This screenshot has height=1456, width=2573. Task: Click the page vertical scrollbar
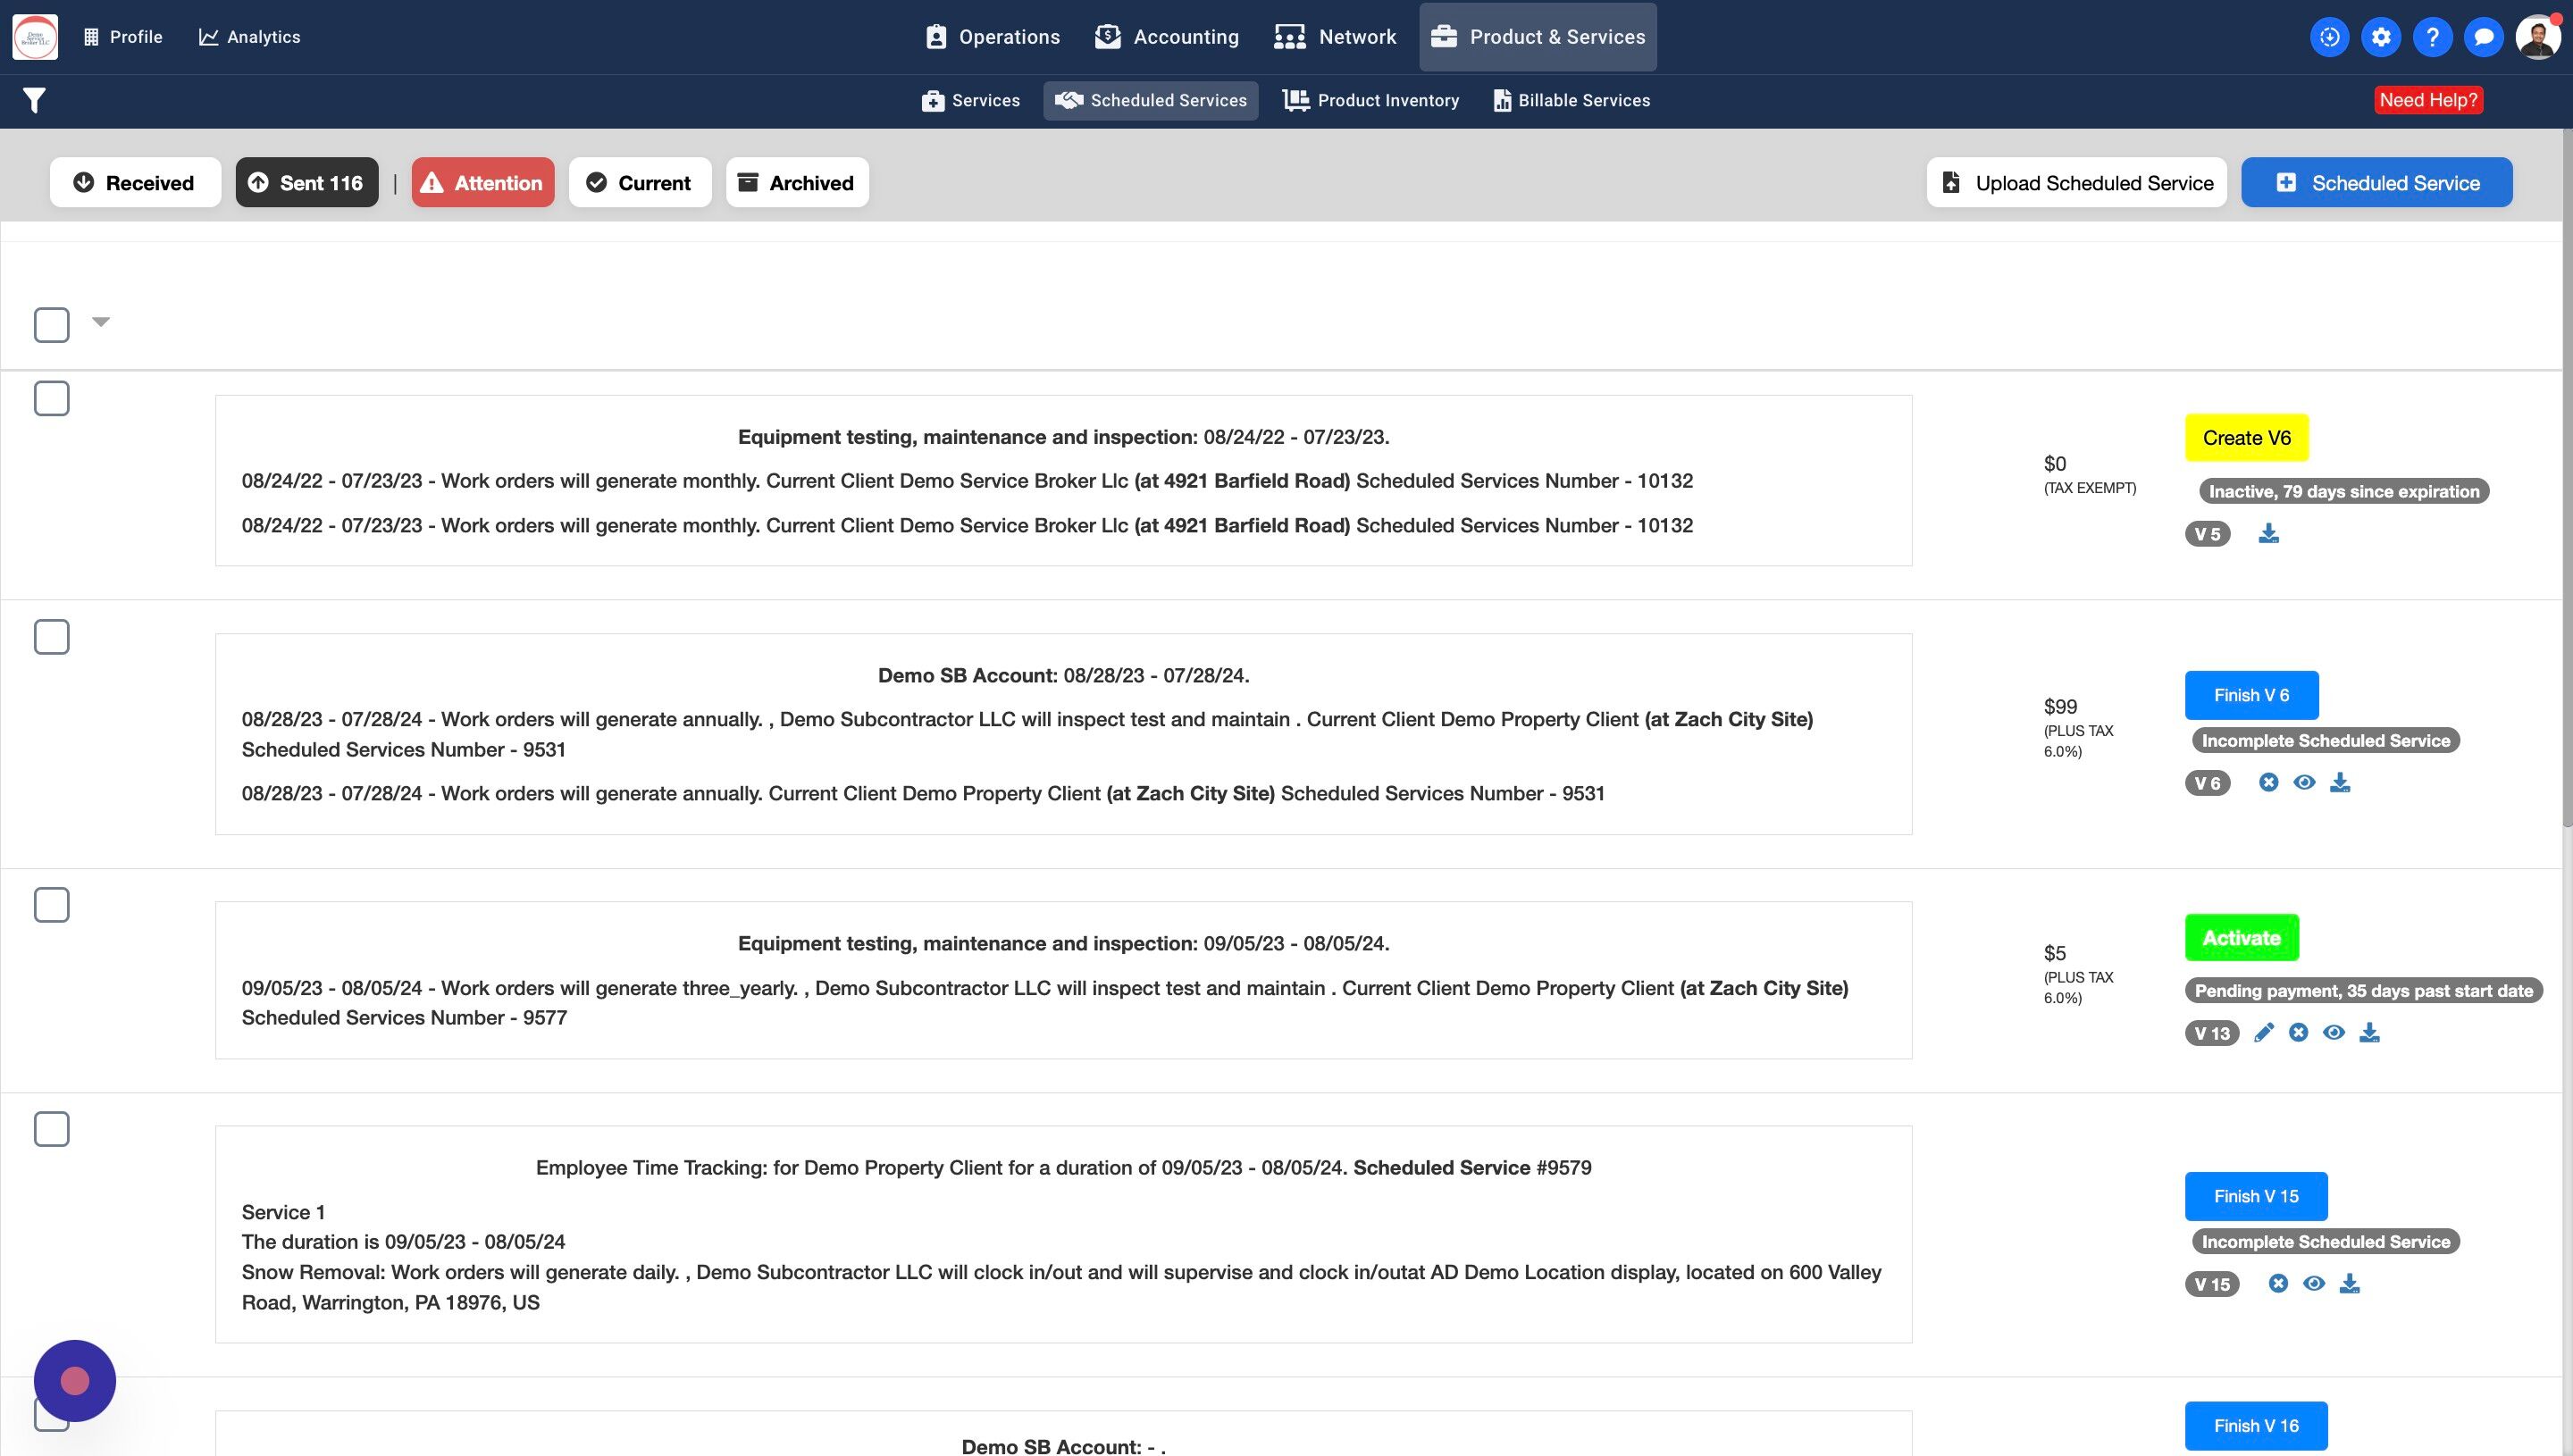coord(2566,480)
